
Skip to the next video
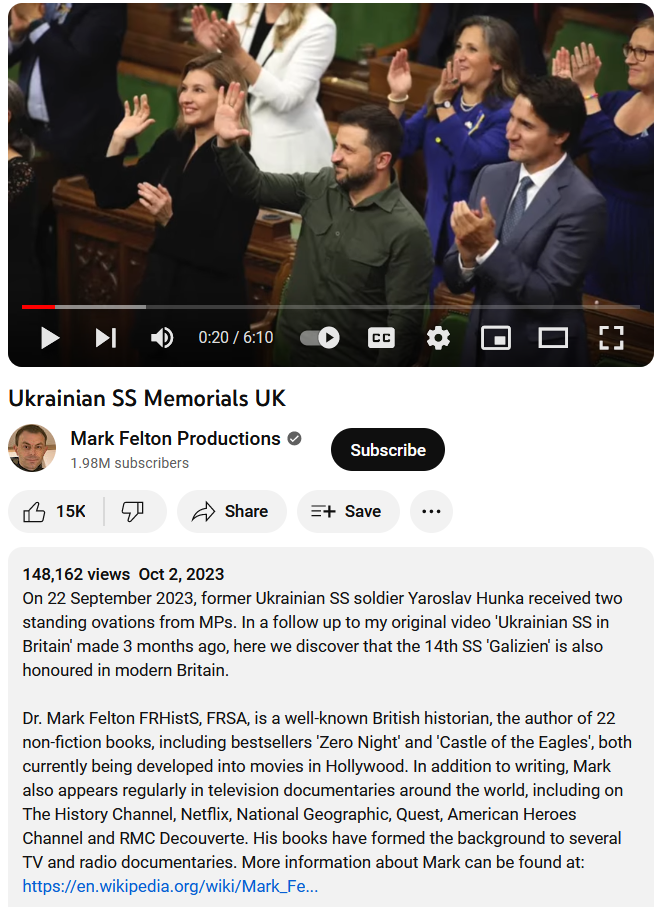tap(105, 338)
